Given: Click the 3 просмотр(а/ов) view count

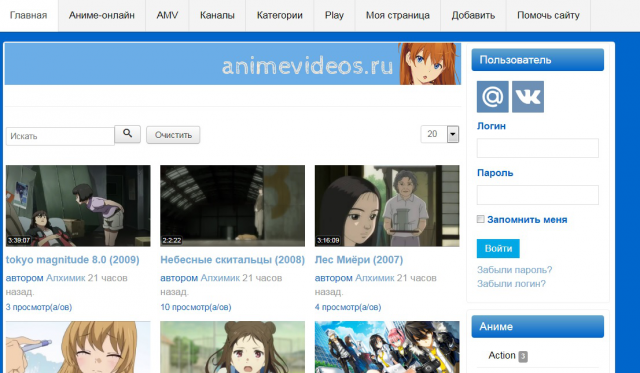Looking at the screenshot, I should (39, 307).
